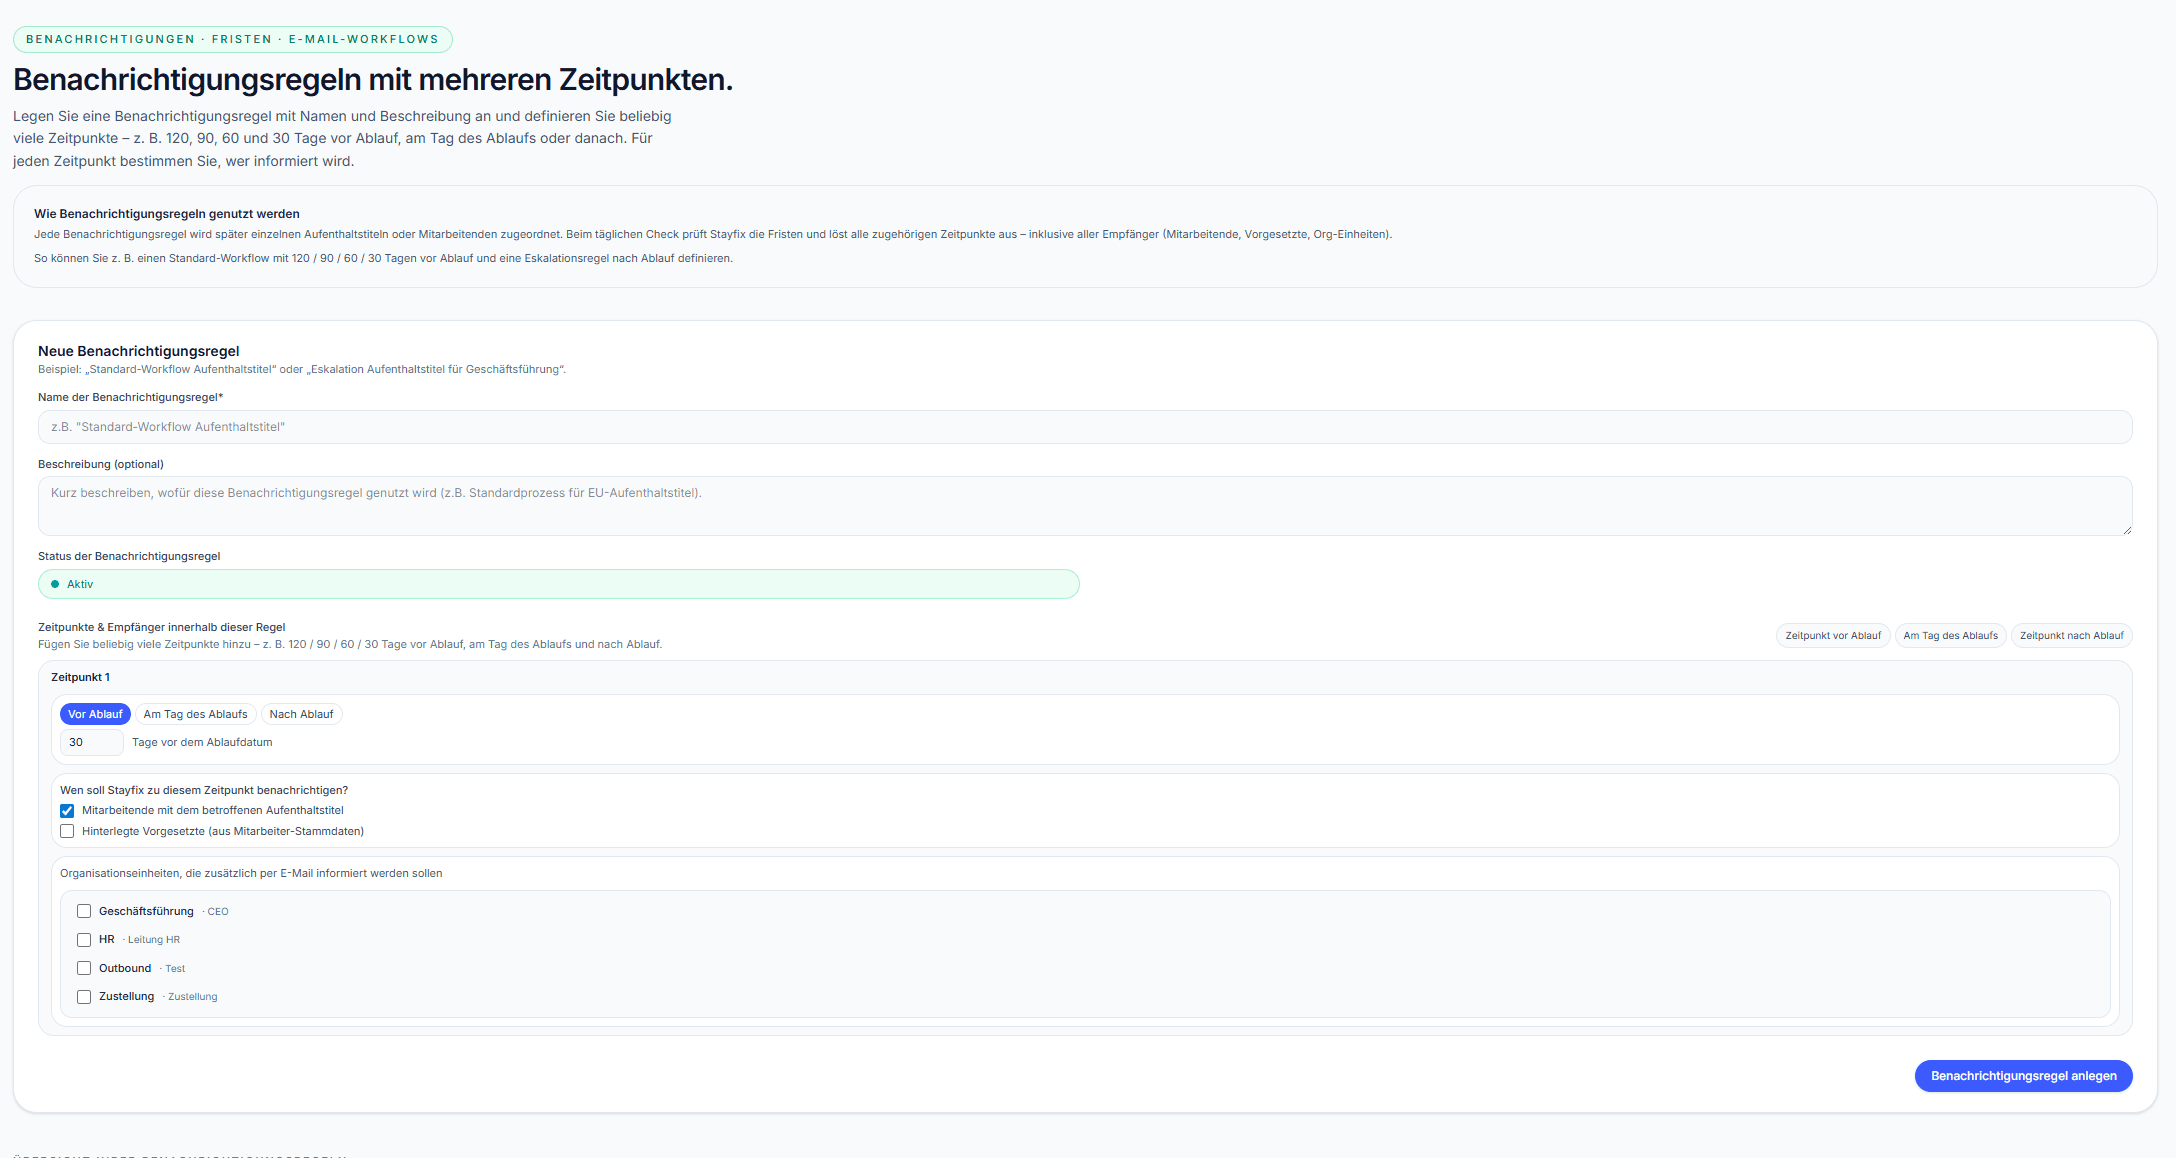Select the Vor Ablauf option

[x=95, y=714]
